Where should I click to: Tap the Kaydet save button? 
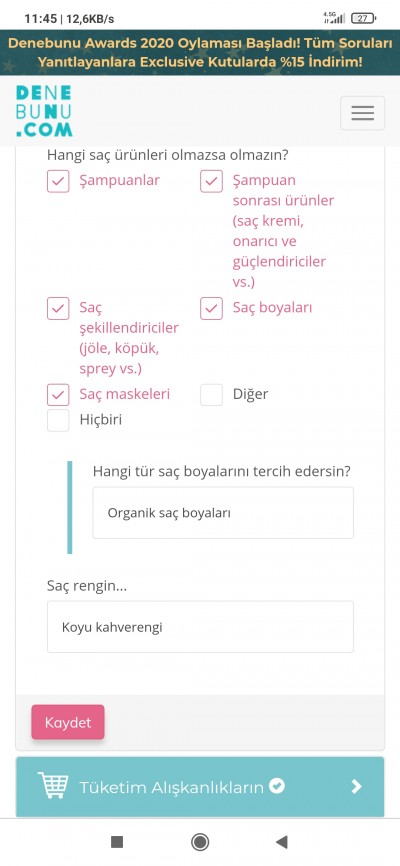pyautogui.click(x=67, y=722)
